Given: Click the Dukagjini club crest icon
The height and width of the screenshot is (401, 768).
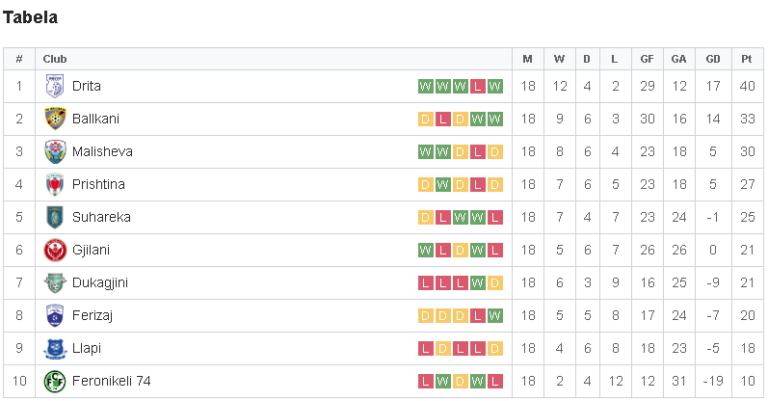Looking at the screenshot, I should [x=55, y=283].
